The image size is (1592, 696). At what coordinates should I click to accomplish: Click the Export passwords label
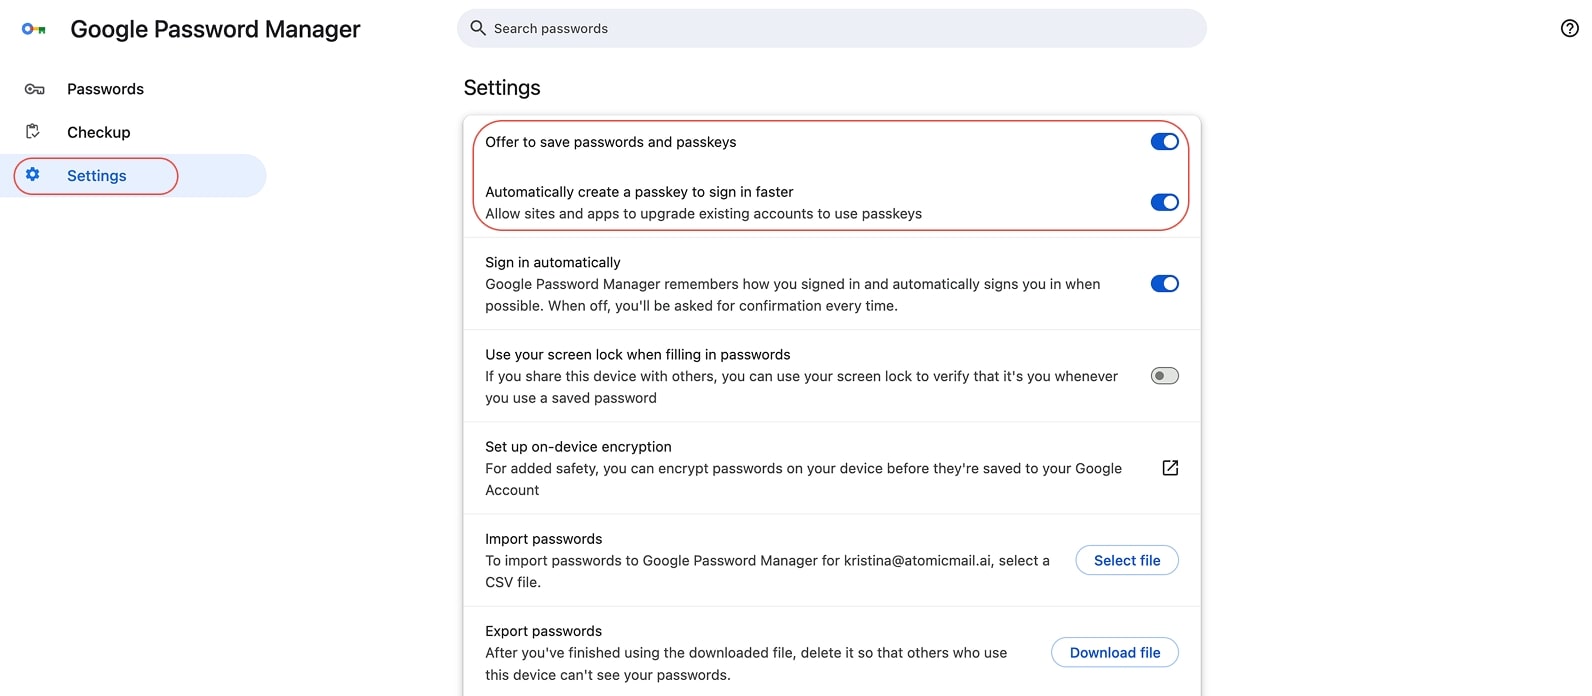[x=543, y=631]
